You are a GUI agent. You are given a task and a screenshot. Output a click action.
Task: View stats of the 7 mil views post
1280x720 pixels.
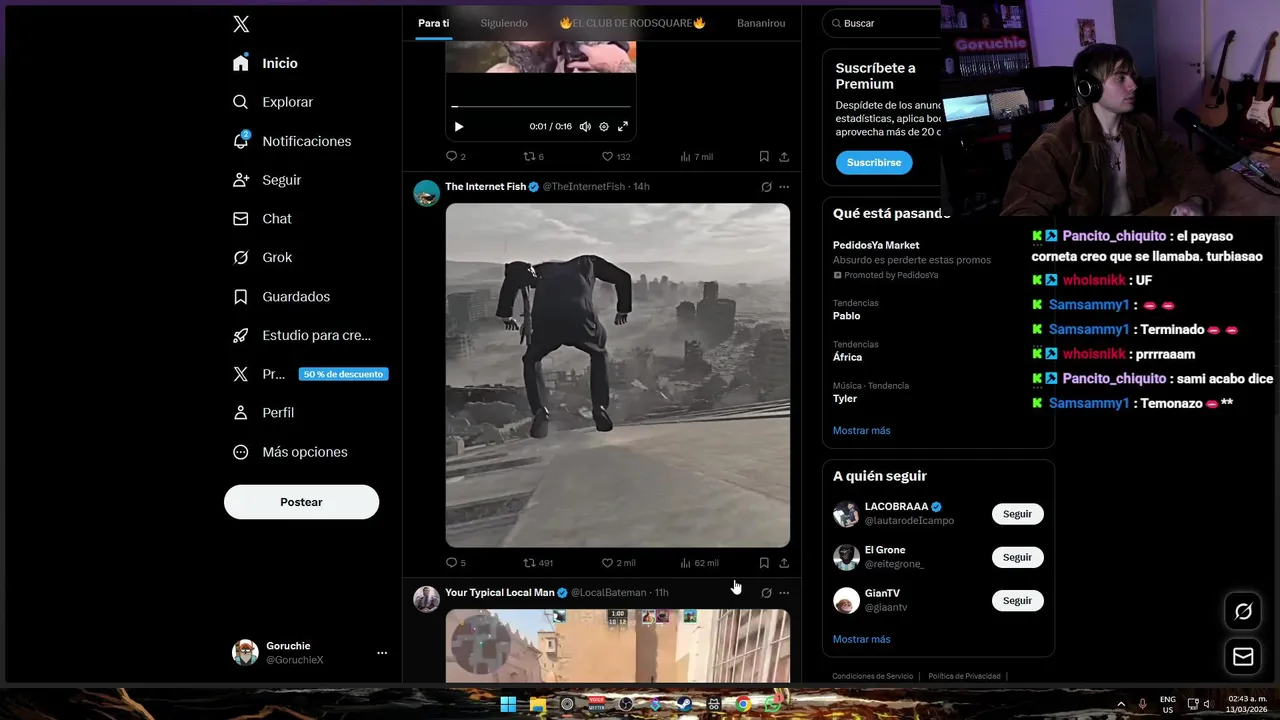696,157
